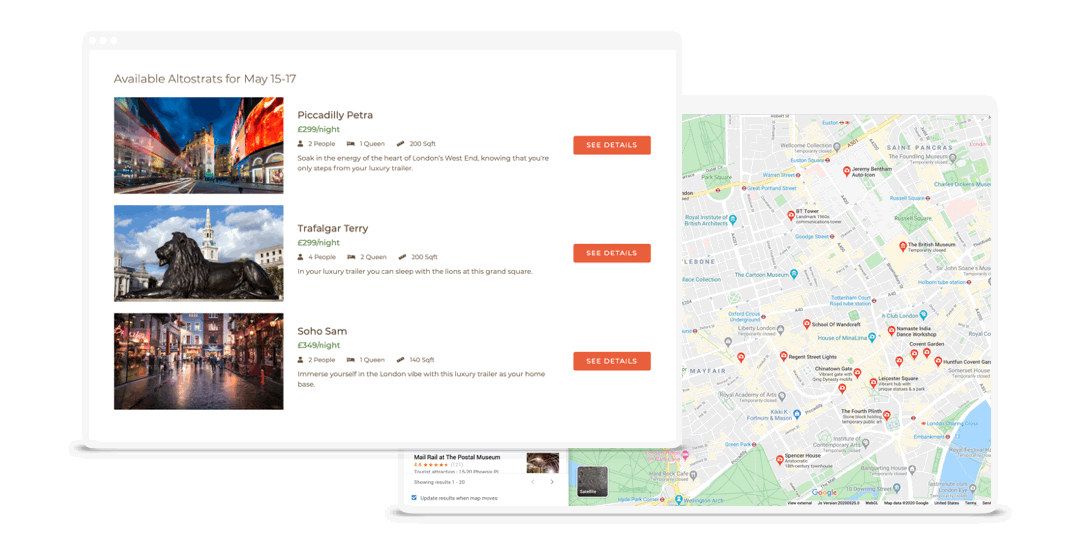Go to the previous page of map results
The width and height of the screenshot is (1080, 534).
point(532,482)
